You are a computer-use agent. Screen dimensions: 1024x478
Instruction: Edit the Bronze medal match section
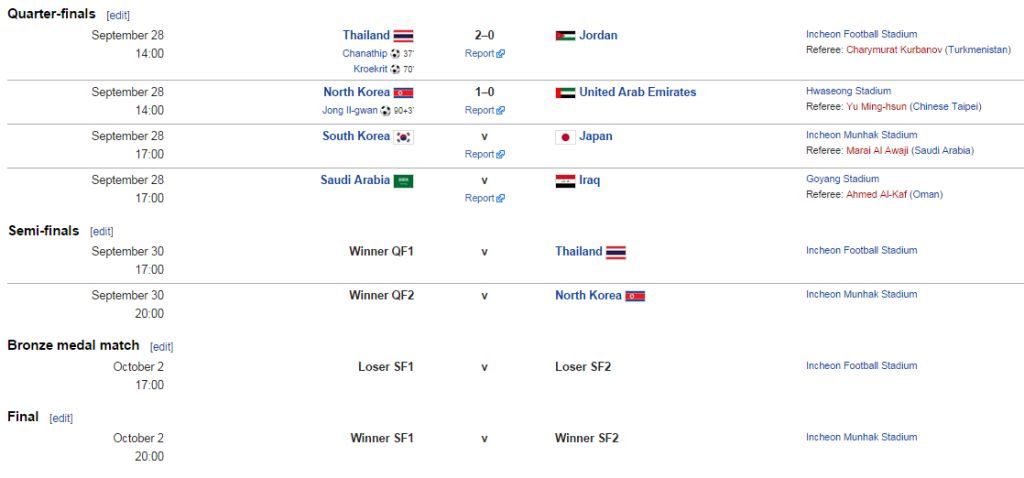(x=161, y=347)
